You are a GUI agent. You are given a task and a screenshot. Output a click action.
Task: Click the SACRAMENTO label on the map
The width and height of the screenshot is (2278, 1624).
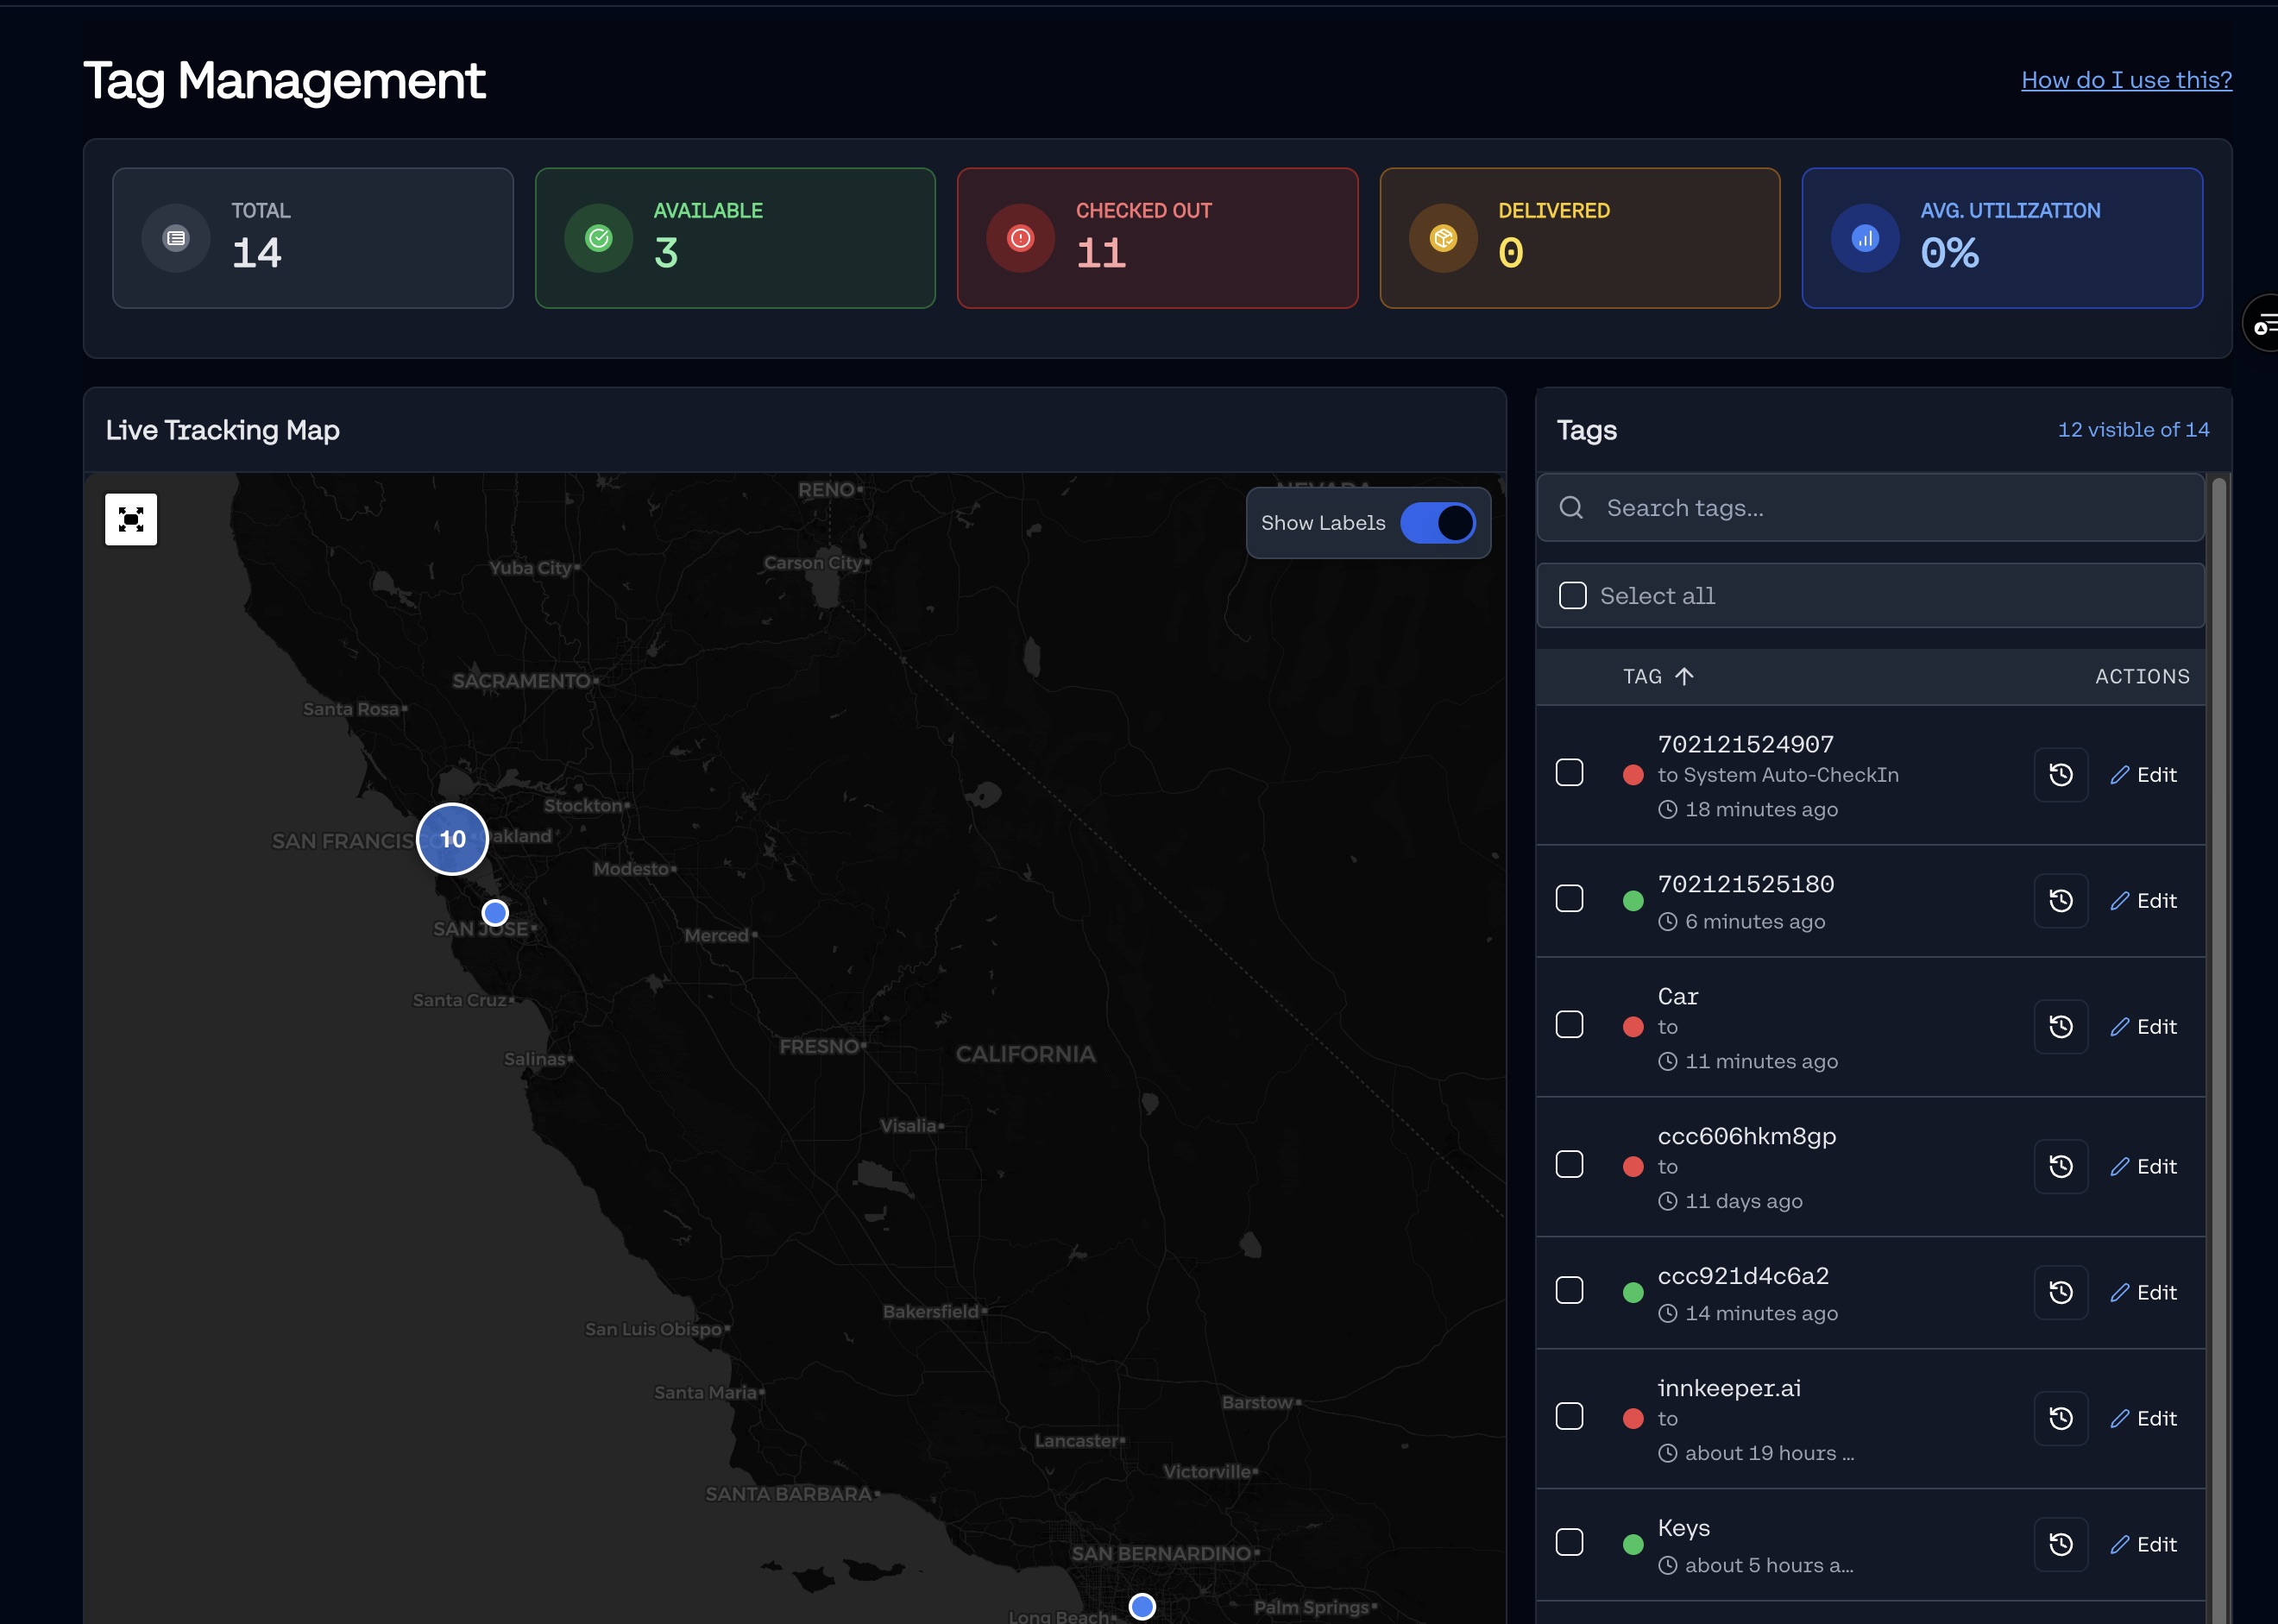coord(521,681)
